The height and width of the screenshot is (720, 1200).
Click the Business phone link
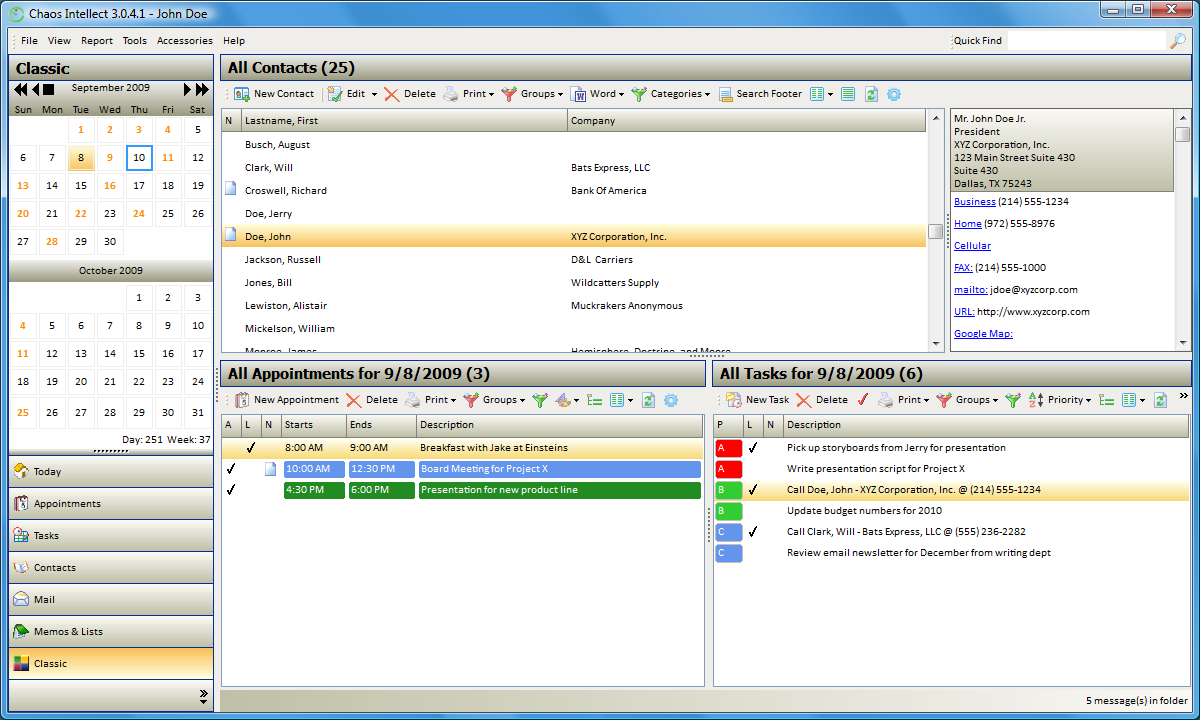click(x=975, y=202)
